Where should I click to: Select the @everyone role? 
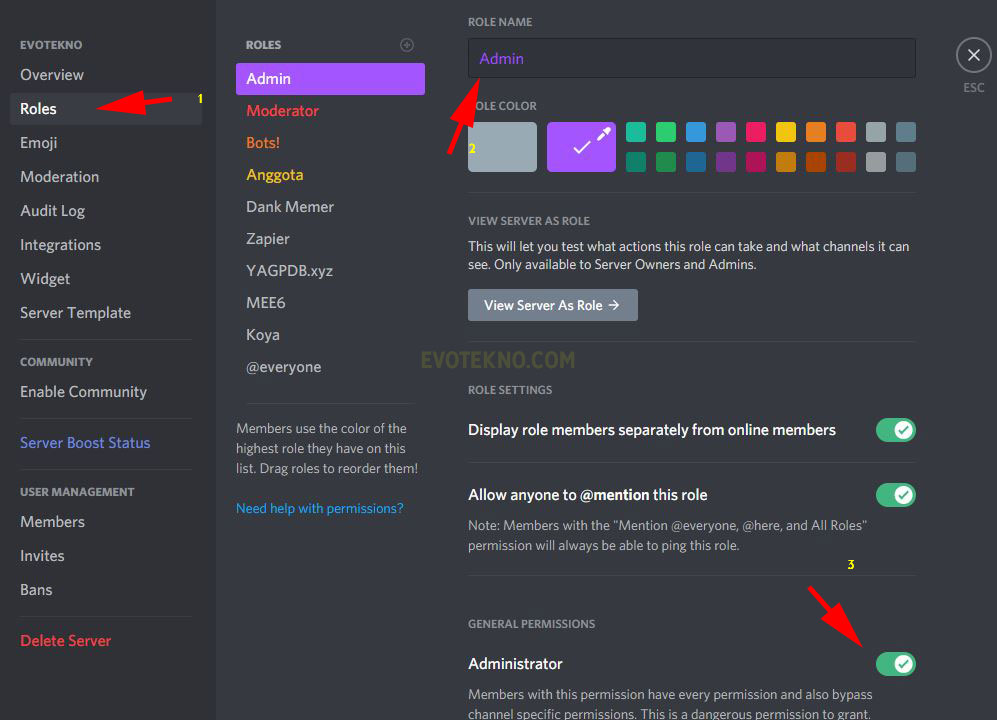284,367
